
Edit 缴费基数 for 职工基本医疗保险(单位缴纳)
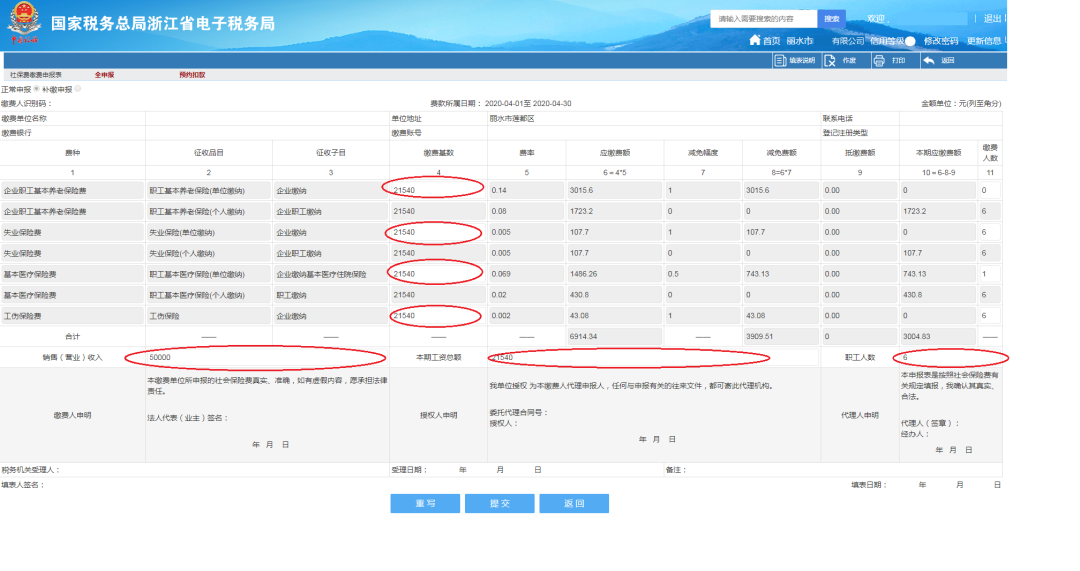click(x=437, y=274)
